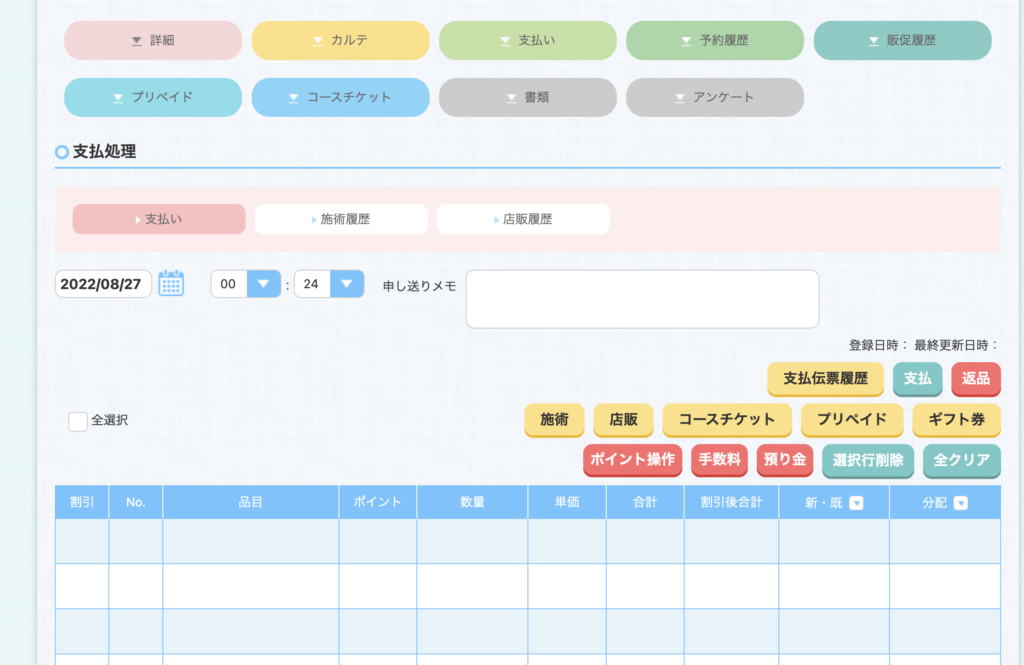Screen dimensions: 1024x665
Task: Click the date field 2022/08/27
Action: tap(103, 284)
